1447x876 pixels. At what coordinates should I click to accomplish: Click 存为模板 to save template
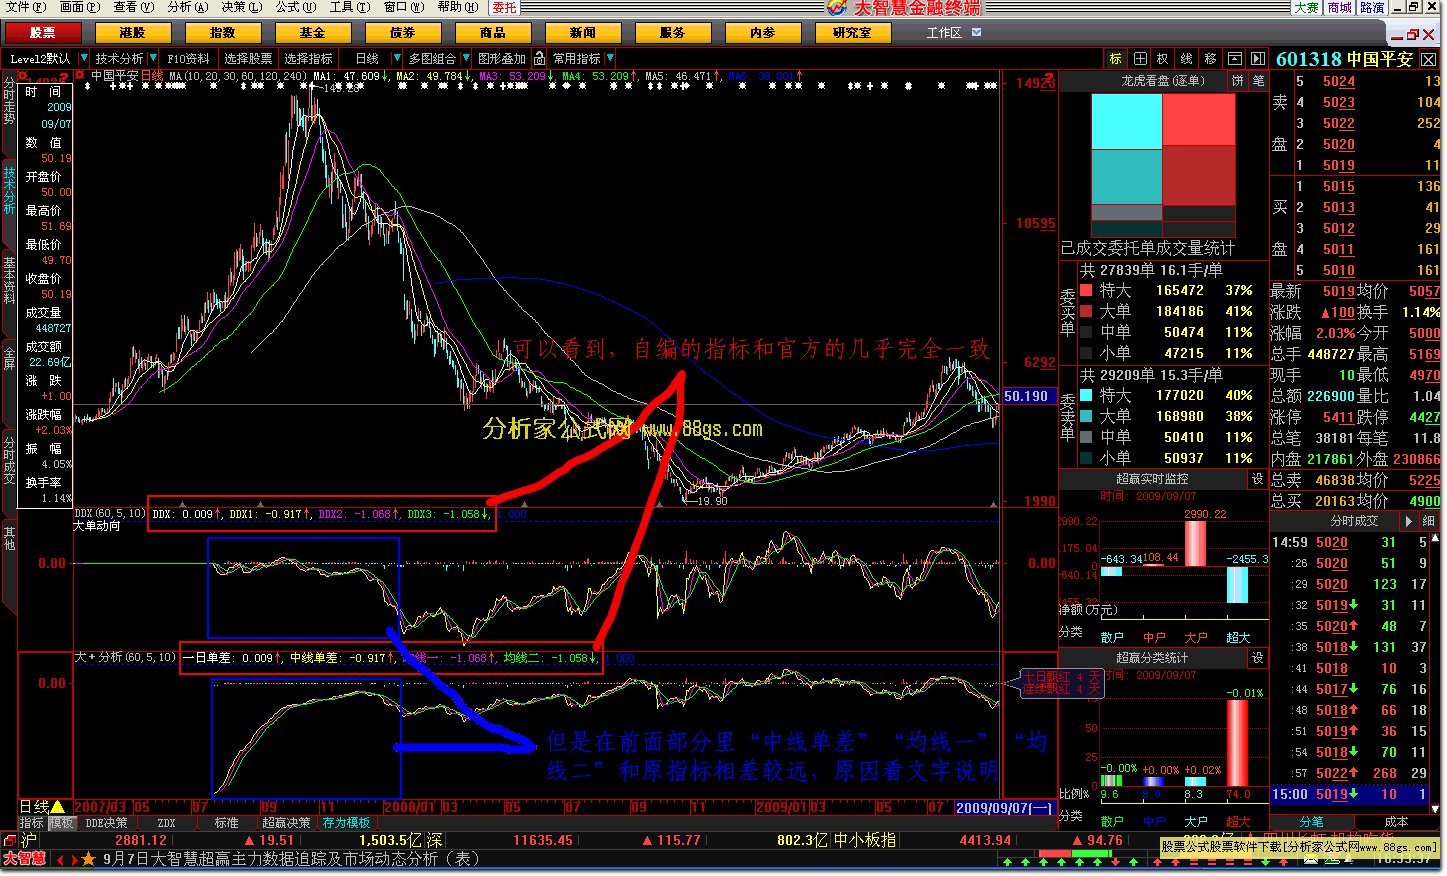click(x=347, y=823)
